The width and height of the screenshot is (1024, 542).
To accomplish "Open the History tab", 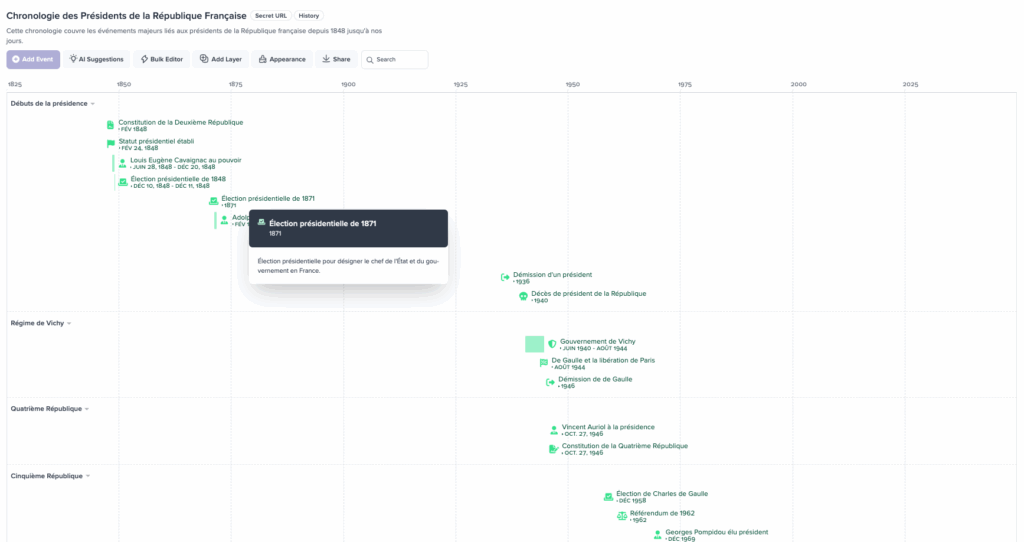I will 310,16.
